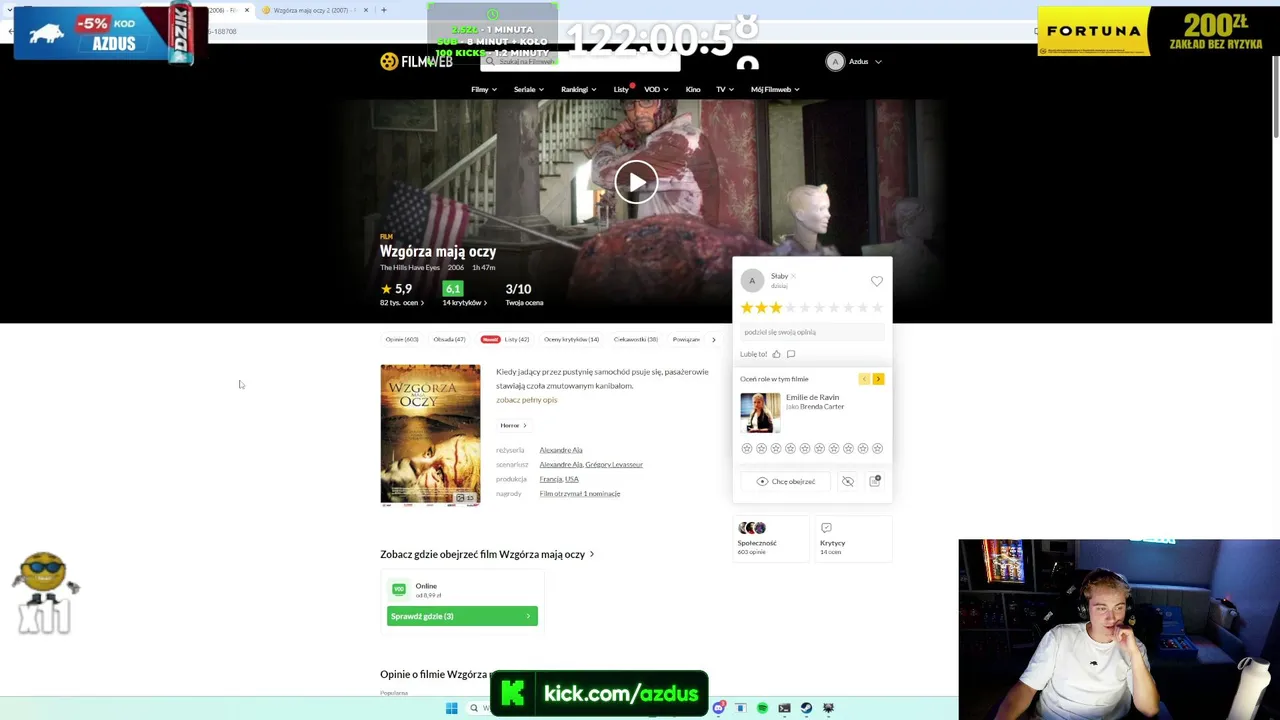Open the USA production country link
Image resolution: width=1280 pixels, height=720 pixels.
click(x=572, y=479)
